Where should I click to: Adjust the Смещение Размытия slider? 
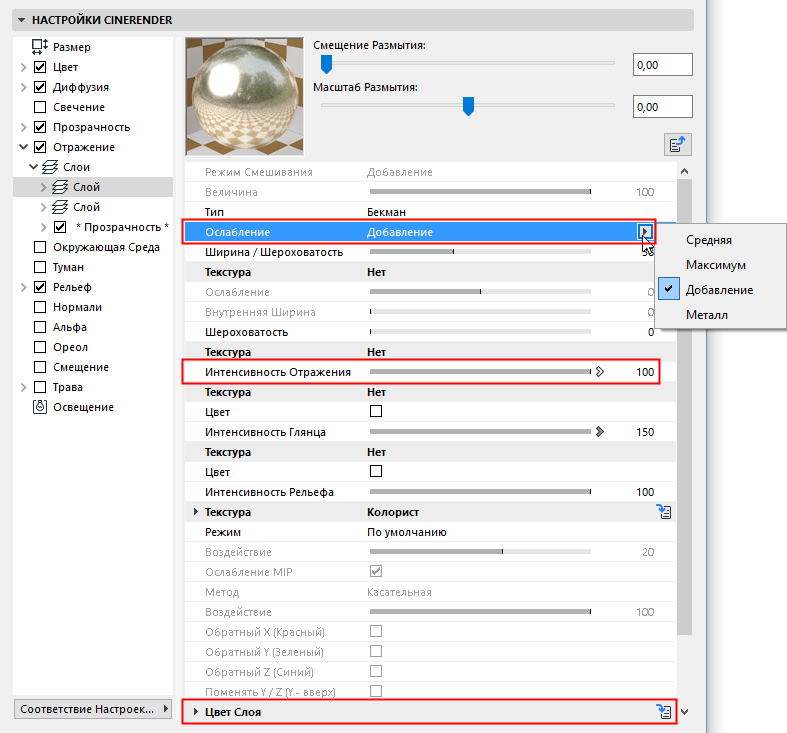point(326,64)
